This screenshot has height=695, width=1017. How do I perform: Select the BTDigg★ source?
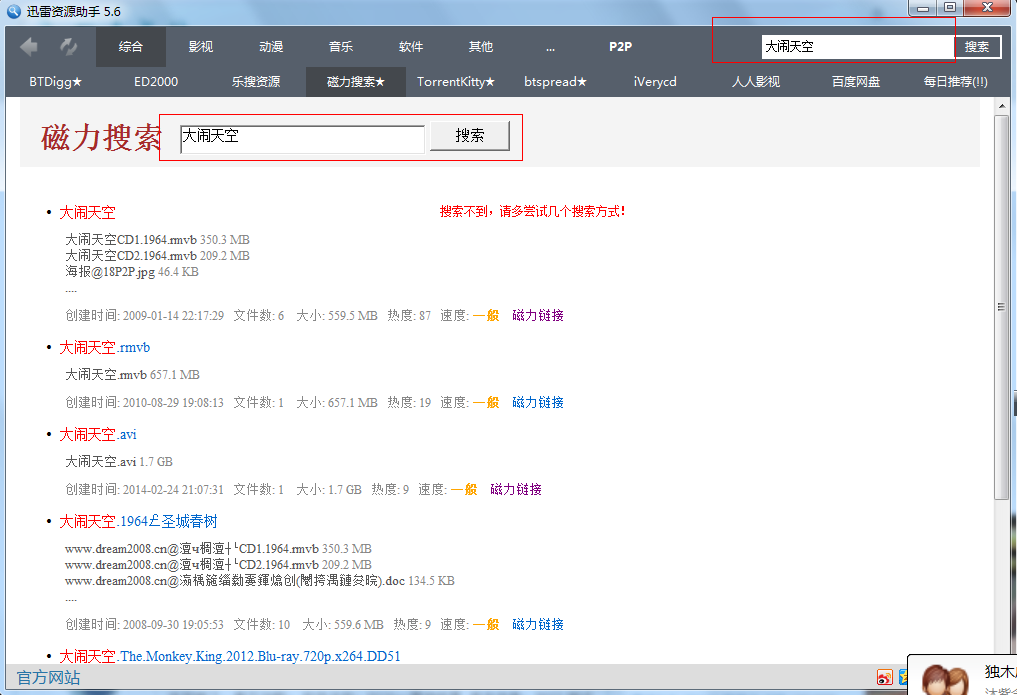click(56, 82)
